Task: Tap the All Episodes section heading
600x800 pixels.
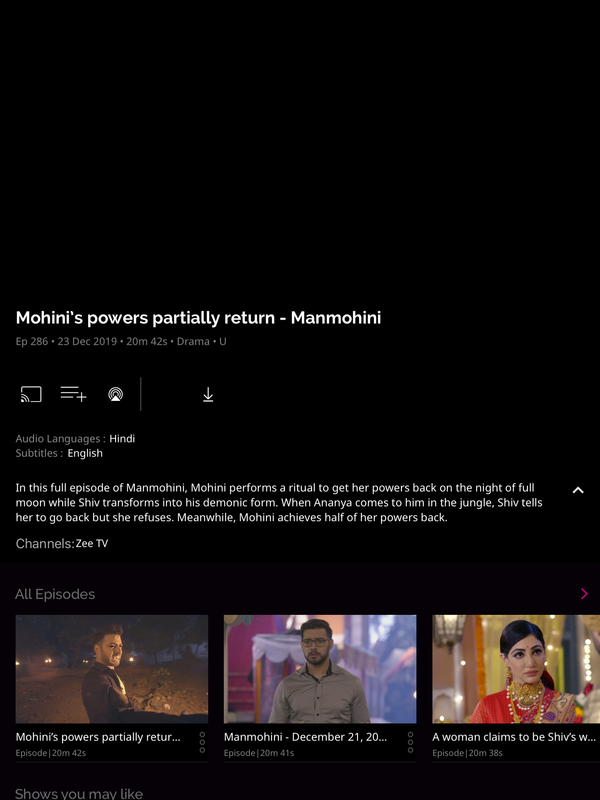Action: (x=55, y=594)
